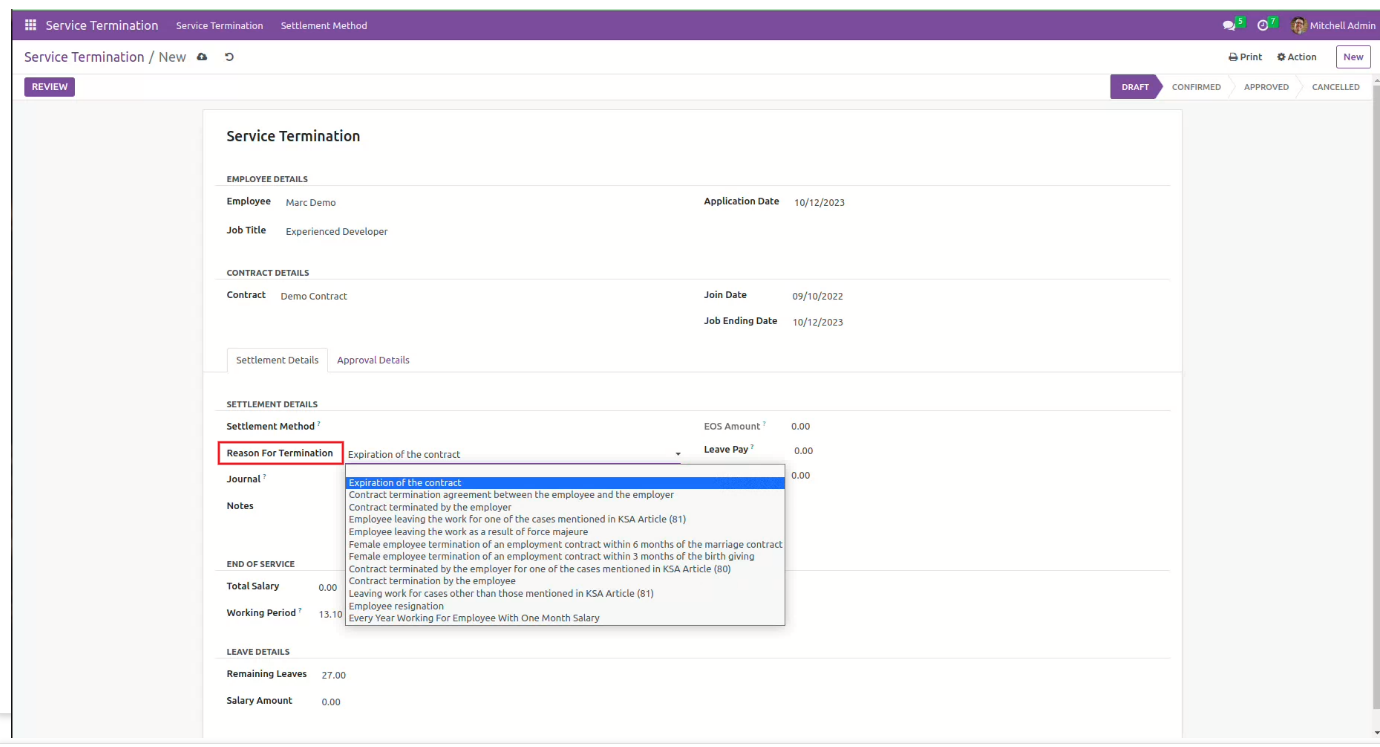Click Job Title 'Experienced Developer' field
The image size is (1380, 747).
pyautogui.click(x=337, y=232)
